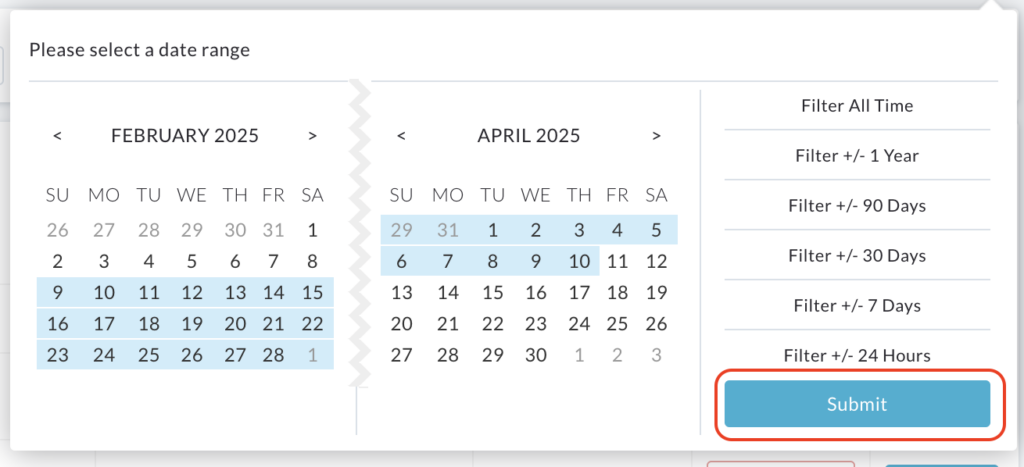Navigate forward from April 2025 calendar

click(656, 136)
